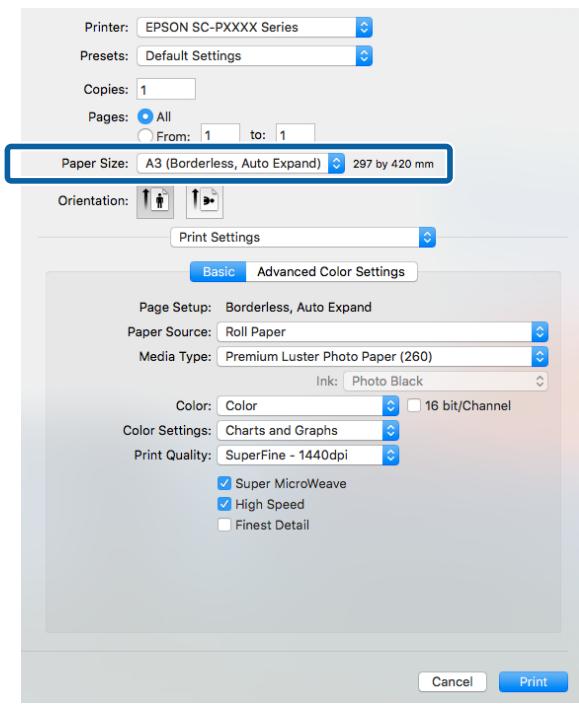Open the disabled Ink Photo Black dropdown
579x704 pixels.
(446, 381)
